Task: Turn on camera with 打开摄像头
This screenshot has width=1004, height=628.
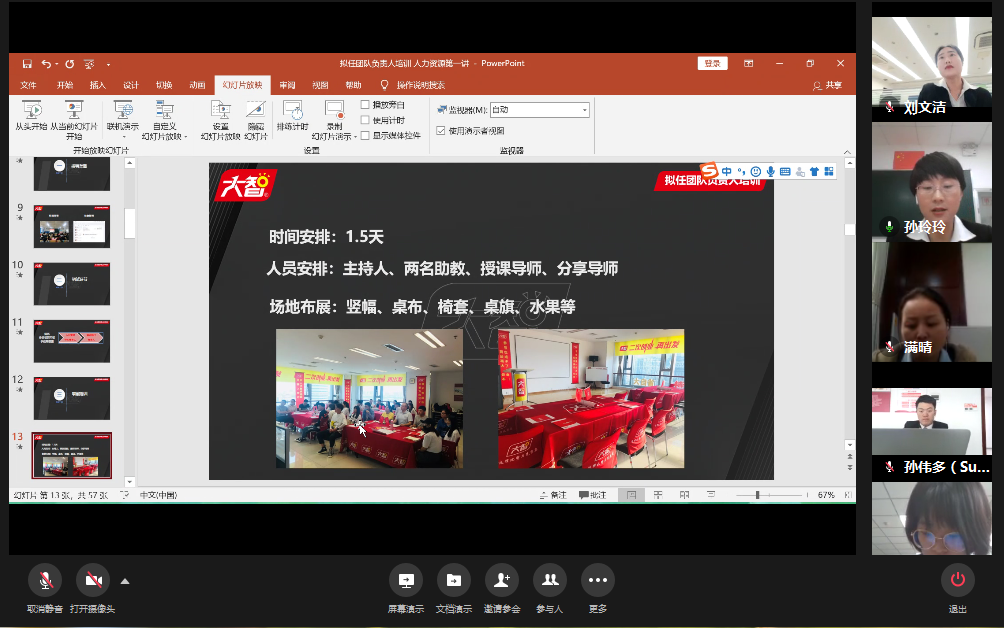Action: [x=92, y=580]
